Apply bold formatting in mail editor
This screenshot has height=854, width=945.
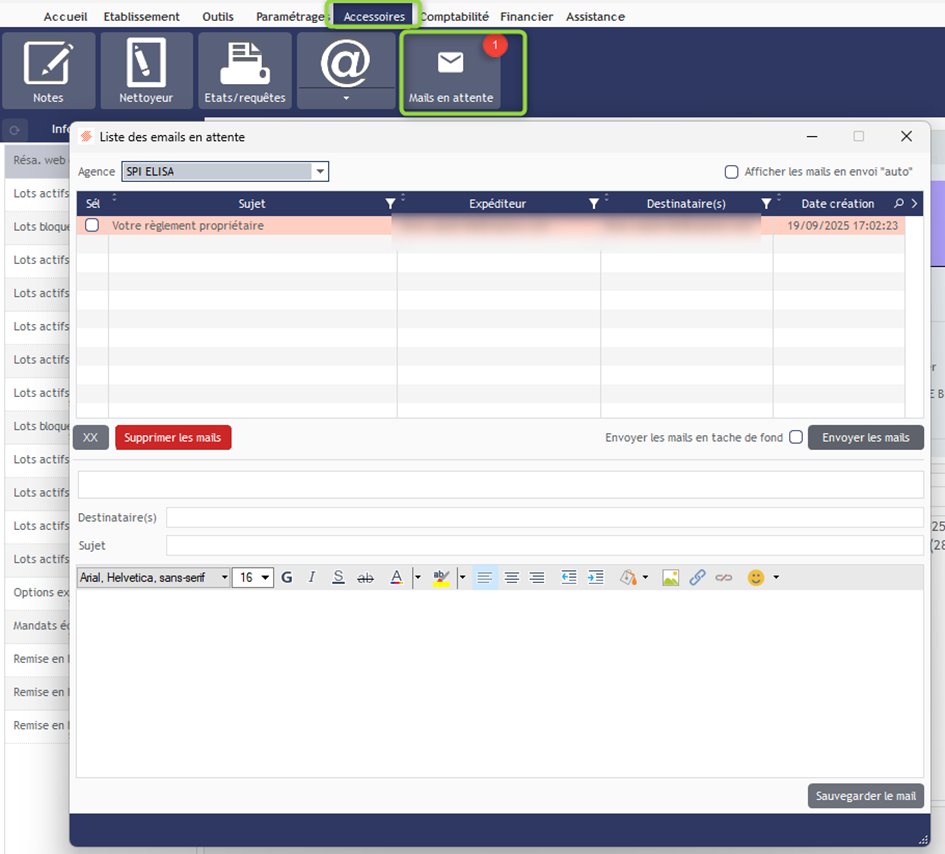pos(287,578)
